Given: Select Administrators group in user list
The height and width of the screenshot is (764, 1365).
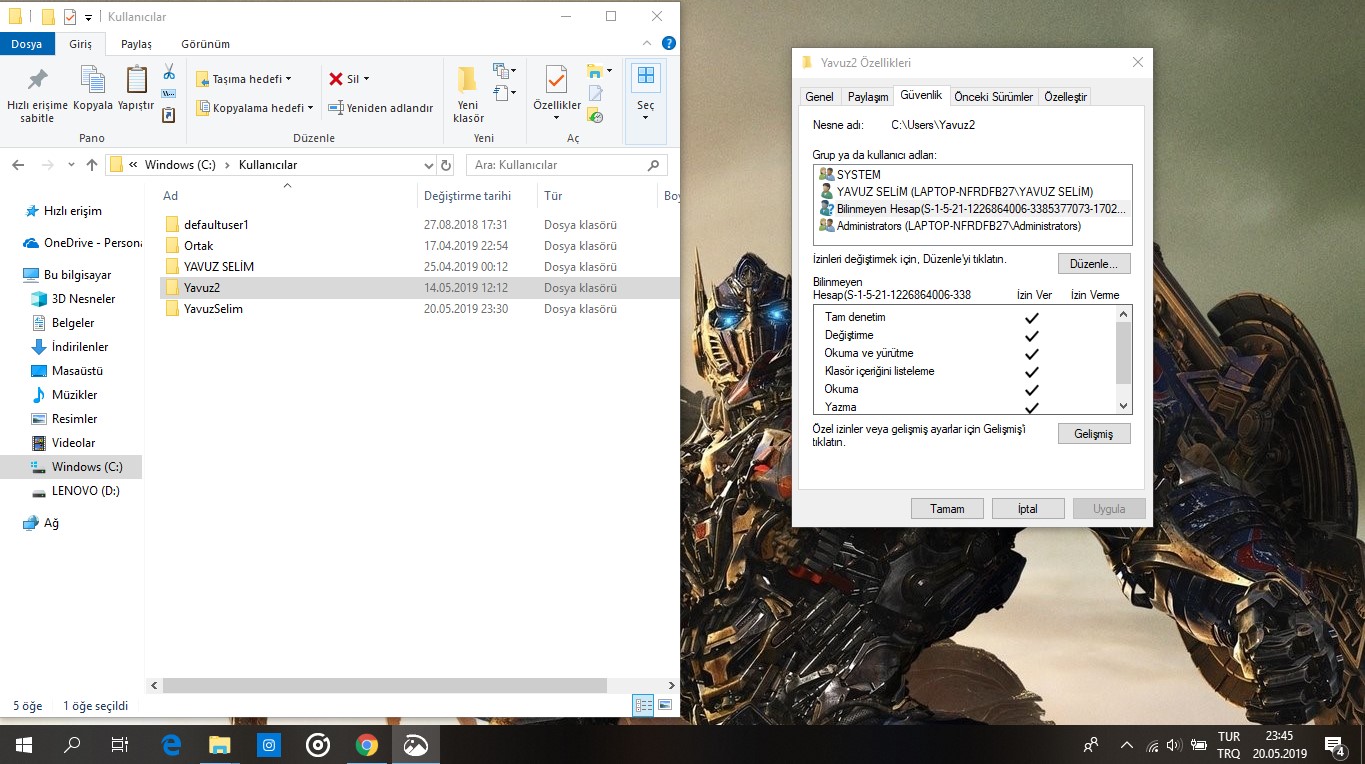Looking at the screenshot, I should coord(974,226).
